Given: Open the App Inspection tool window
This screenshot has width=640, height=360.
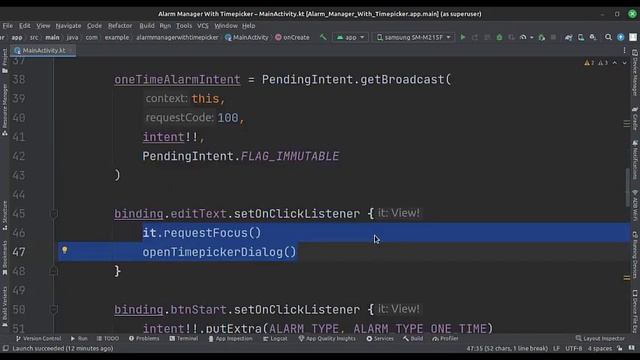Looking at the screenshot, I should coord(230,338).
